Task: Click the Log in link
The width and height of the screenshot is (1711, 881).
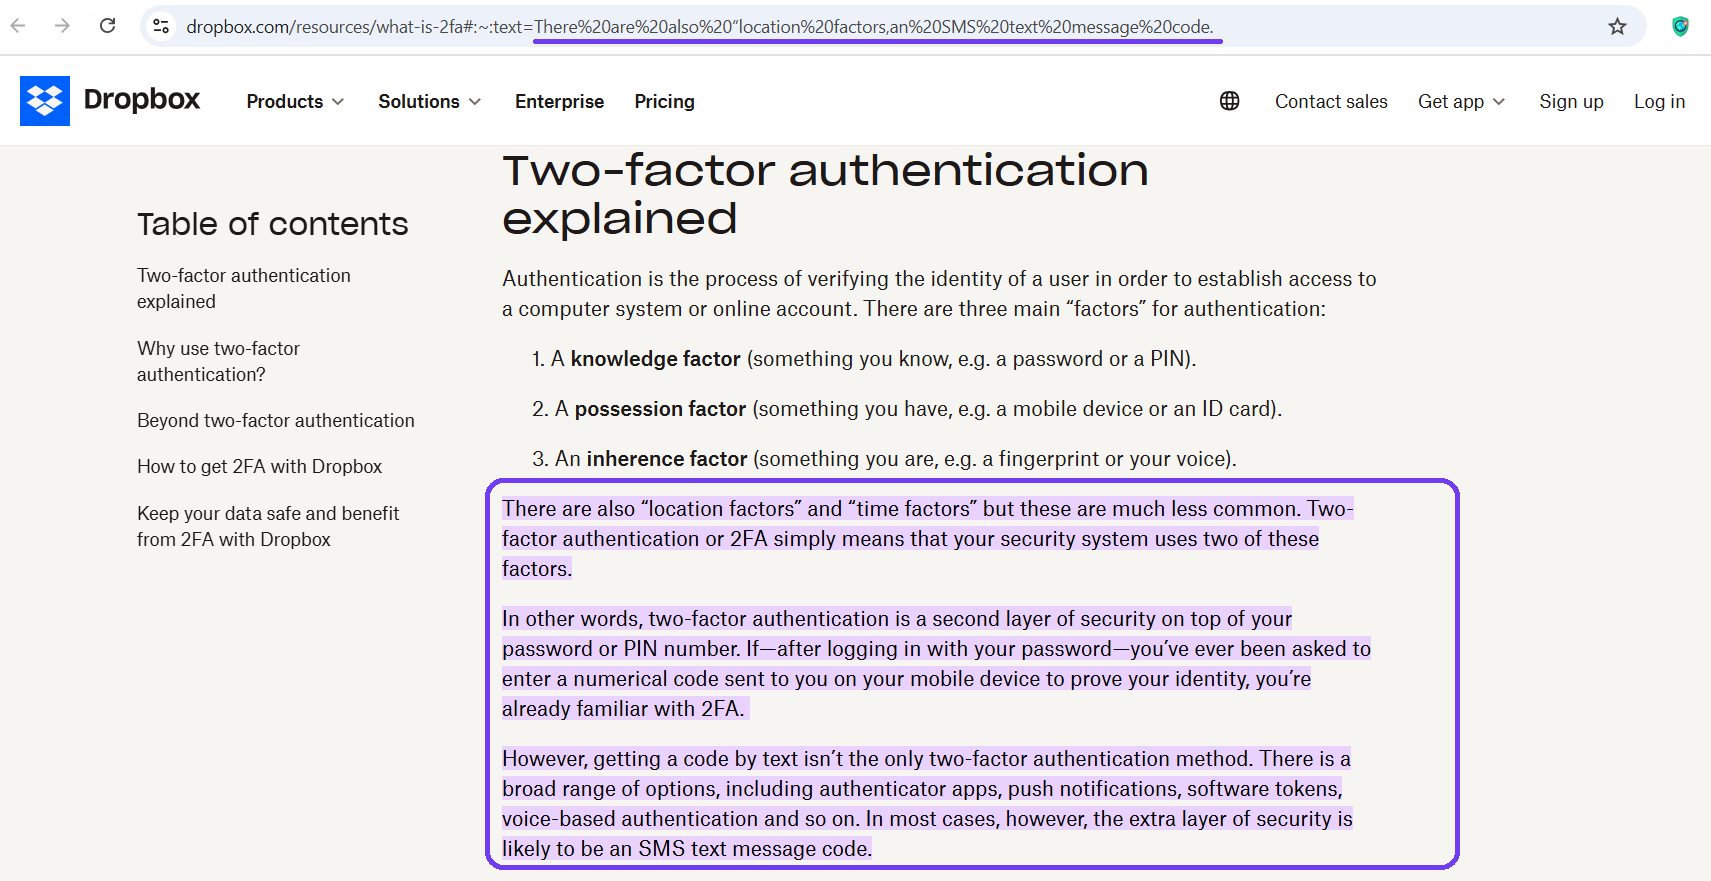Action: [1659, 101]
